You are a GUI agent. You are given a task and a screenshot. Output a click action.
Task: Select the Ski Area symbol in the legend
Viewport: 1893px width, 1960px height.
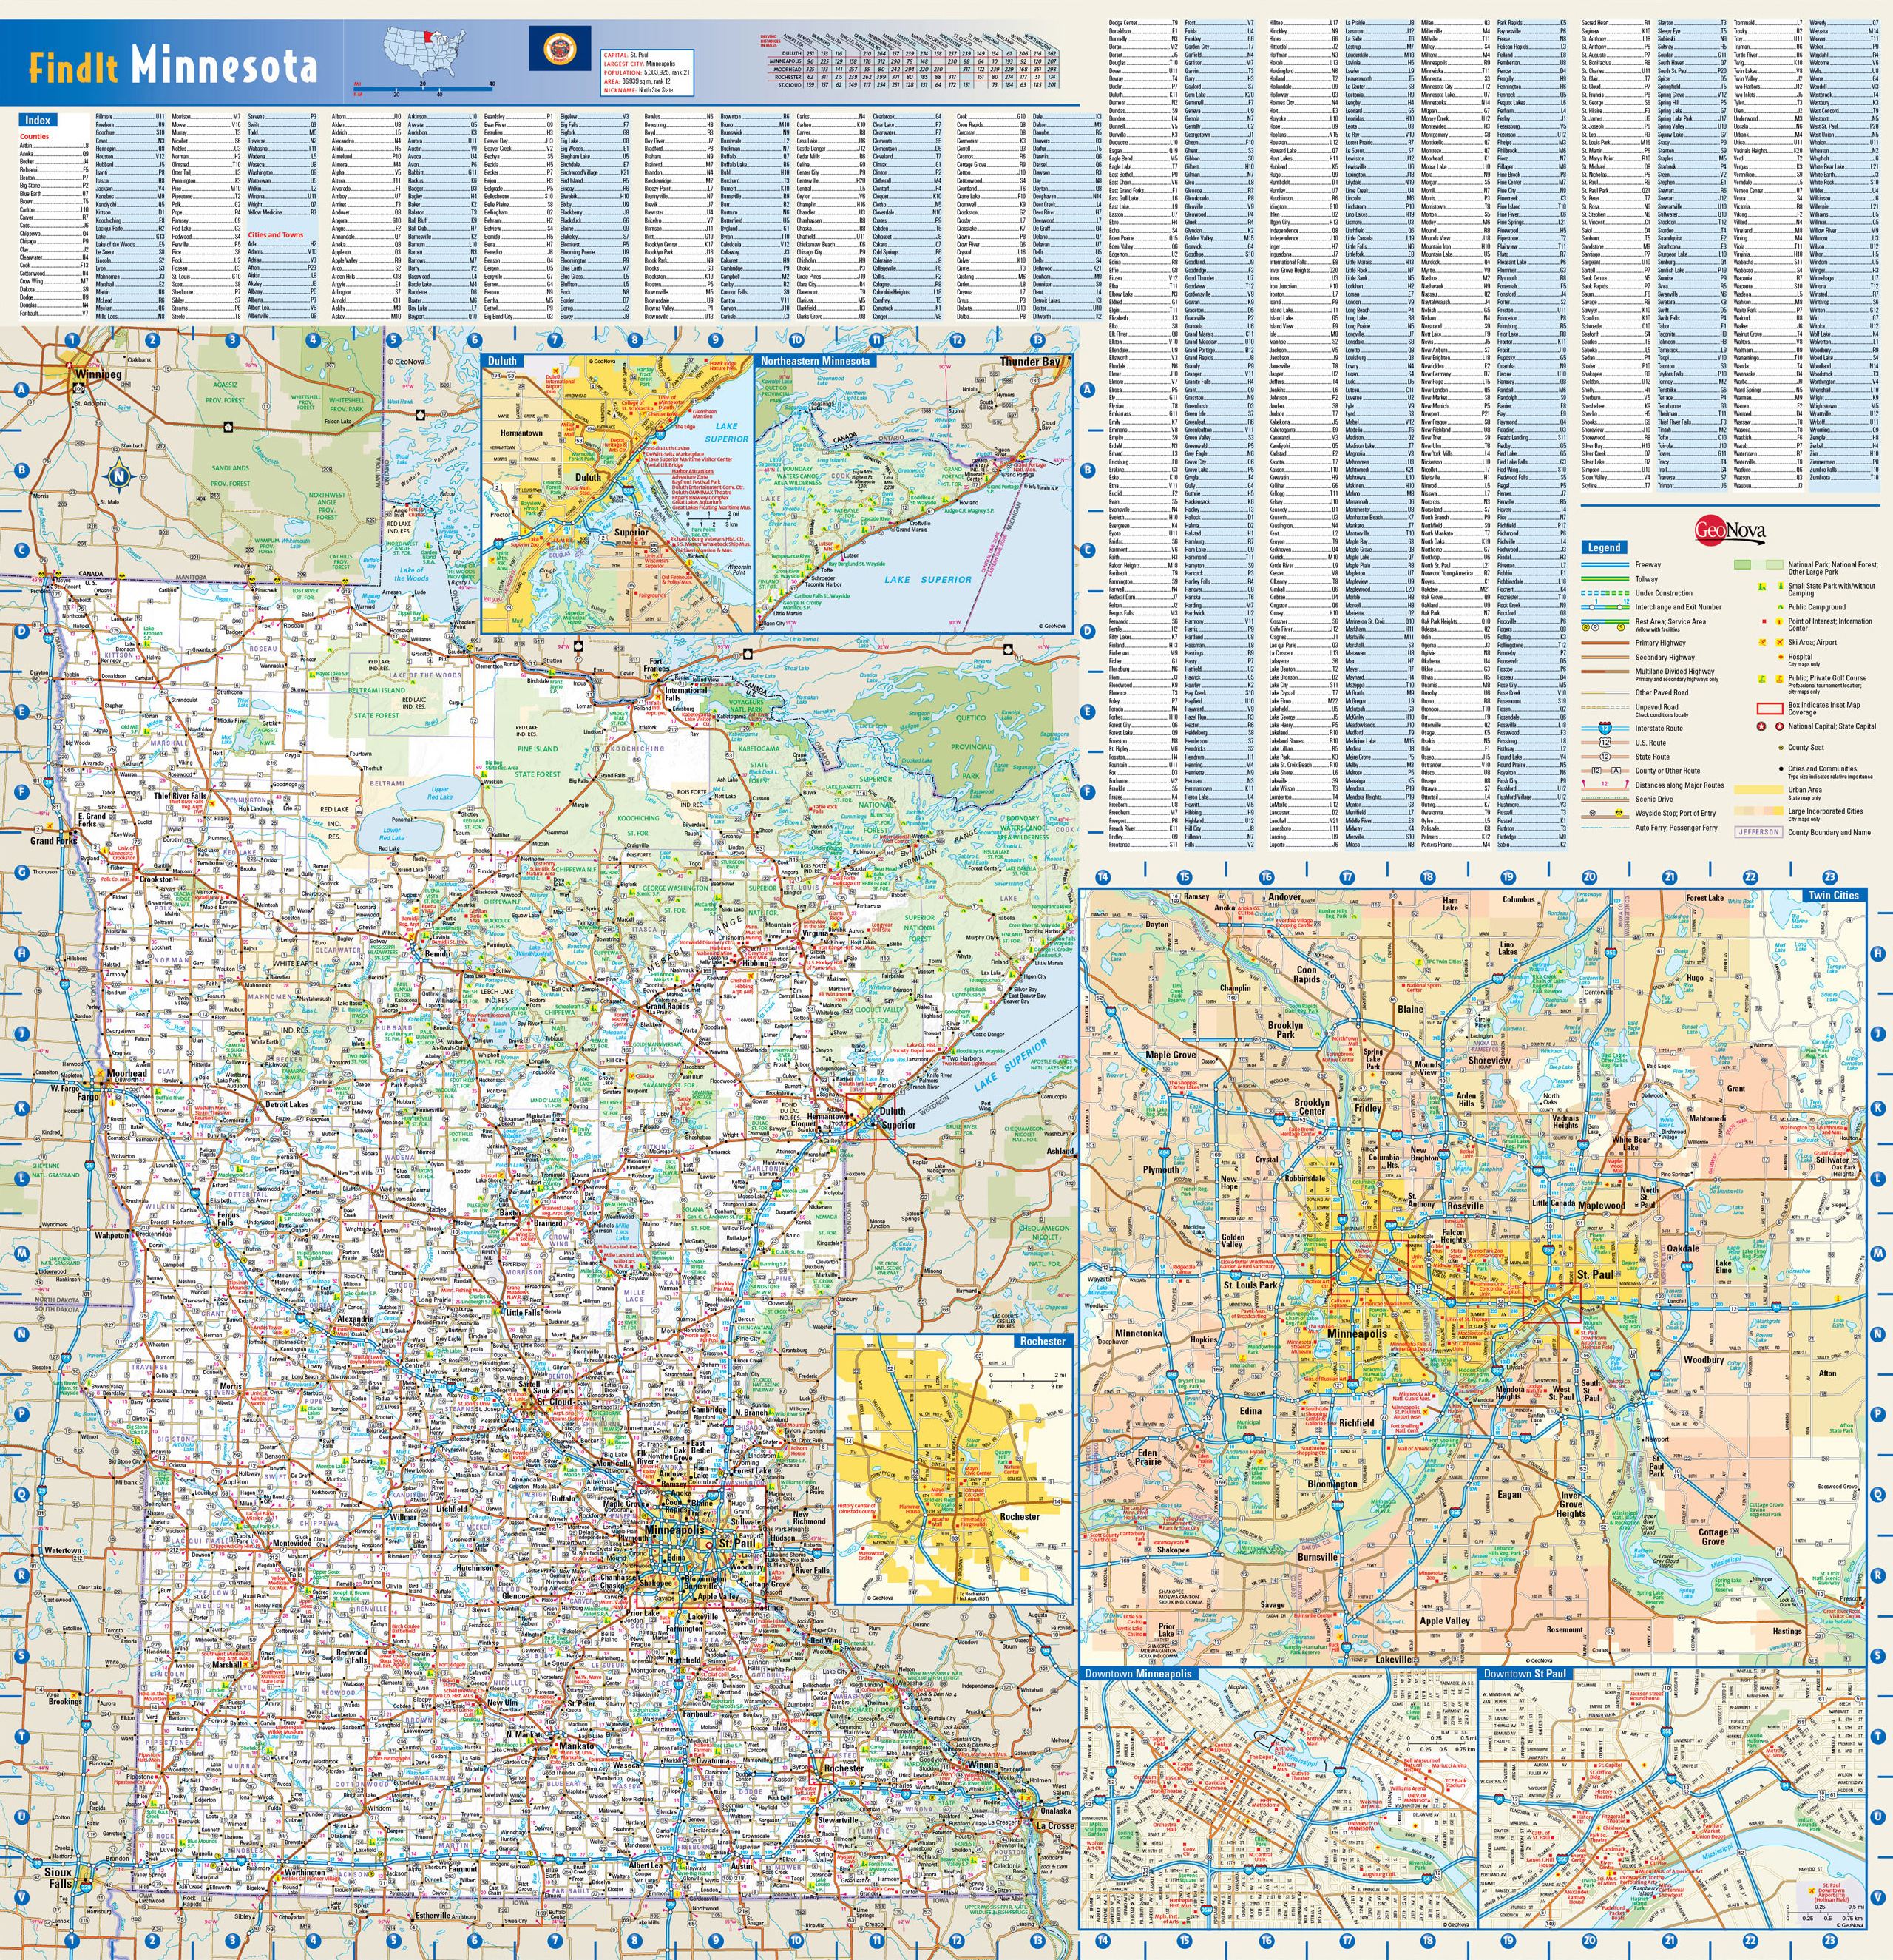(x=1763, y=642)
